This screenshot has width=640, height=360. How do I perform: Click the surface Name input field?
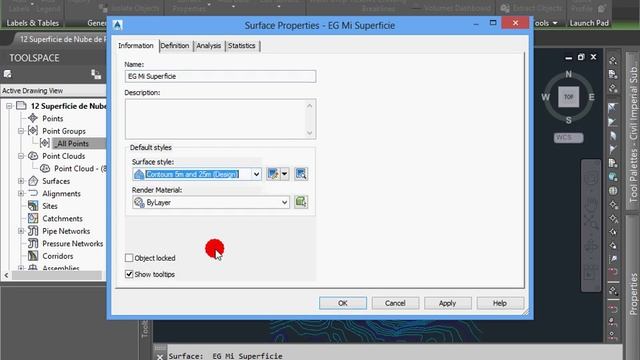click(220, 76)
